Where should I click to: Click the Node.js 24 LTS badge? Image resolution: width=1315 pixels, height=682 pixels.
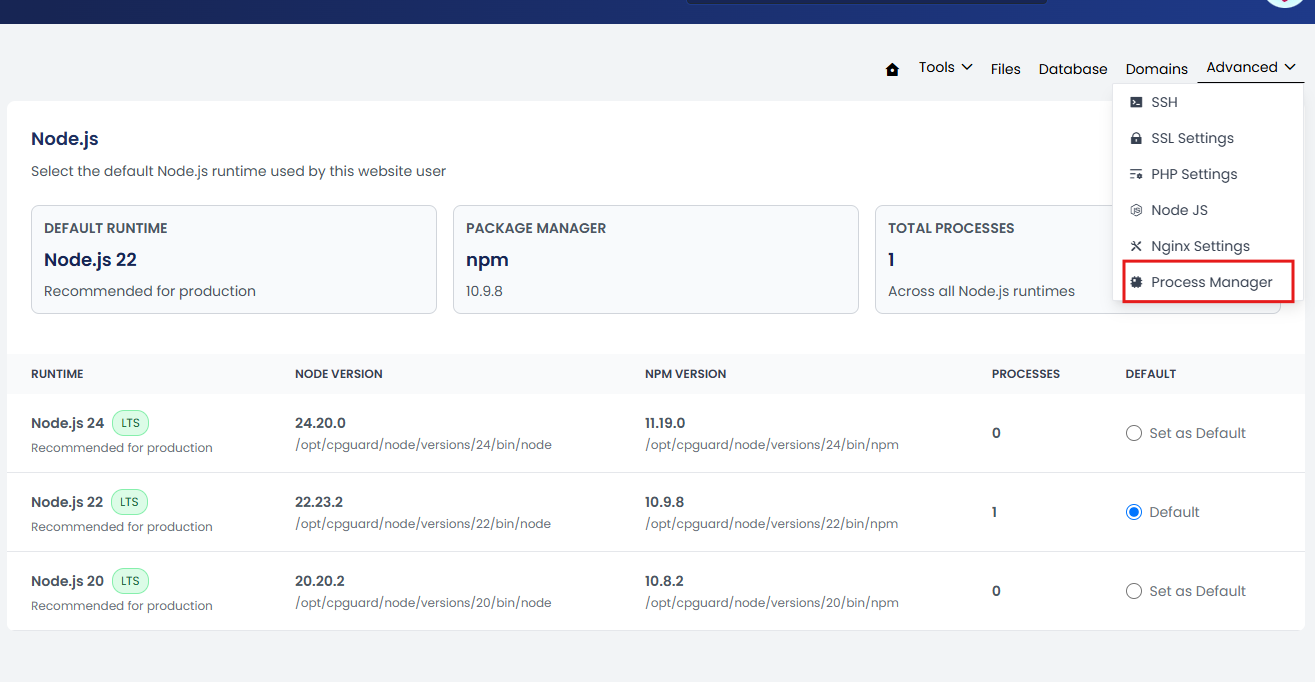click(130, 423)
